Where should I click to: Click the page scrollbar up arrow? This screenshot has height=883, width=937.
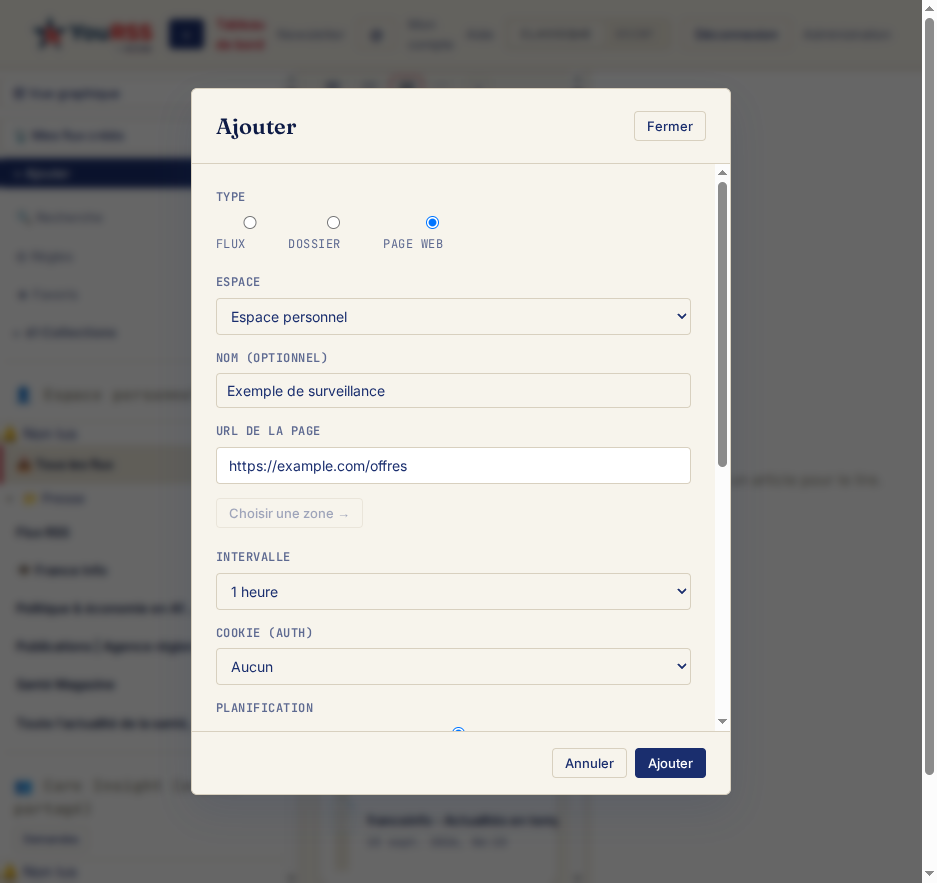[x=929, y=8]
